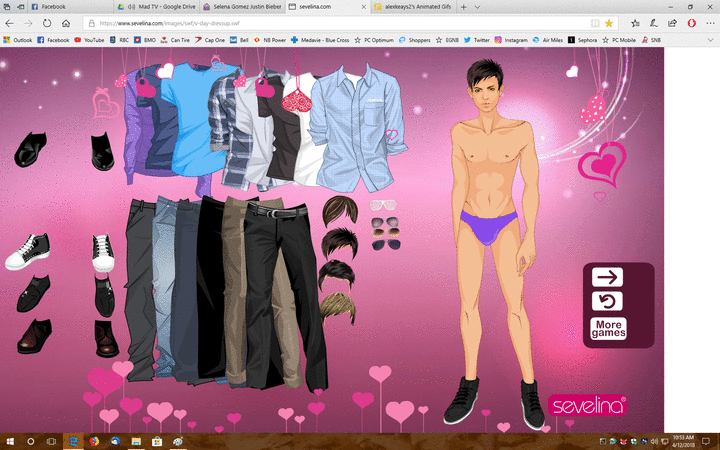The image size is (720, 450).
Task: Click the reset circular arrow button
Action: pos(607,301)
